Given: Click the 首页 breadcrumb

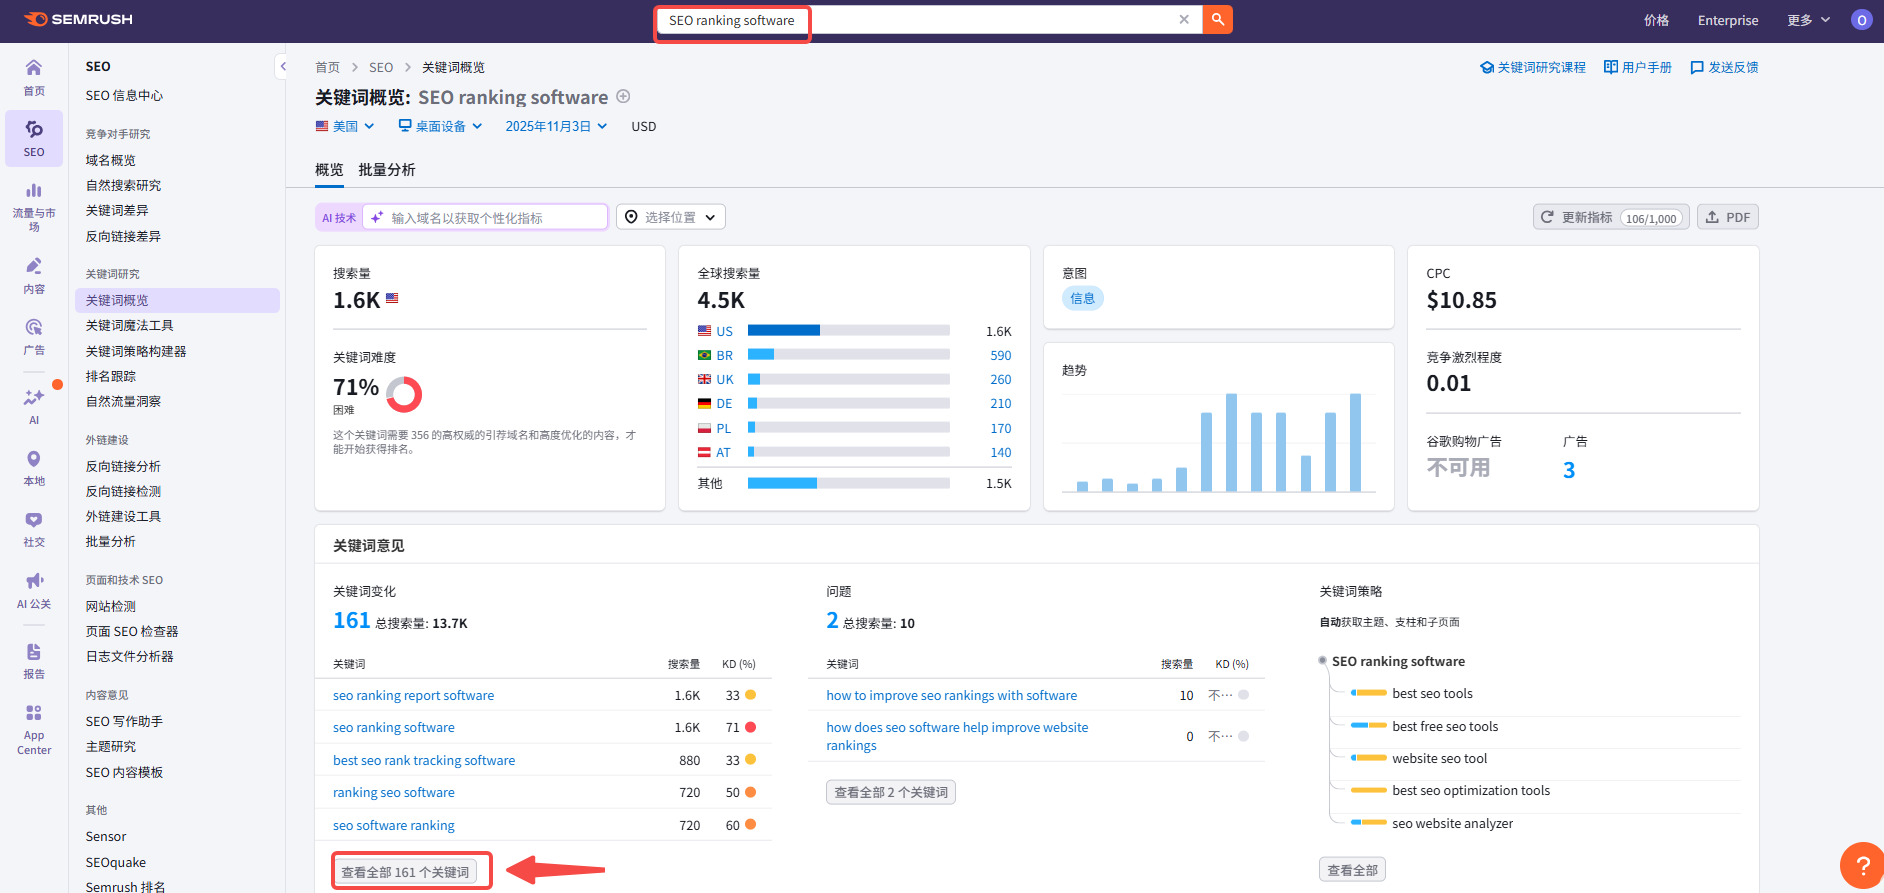Looking at the screenshot, I should click(327, 67).
